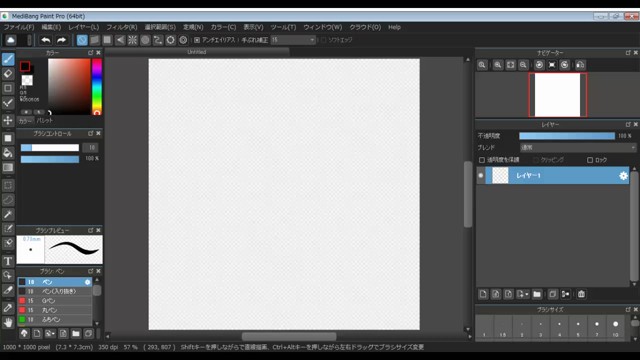Image resolution: width=640 pixels, height=360 pixels.
Task: Enable protect-transparency checkbox in the layer panel
Action: point(482,160)
